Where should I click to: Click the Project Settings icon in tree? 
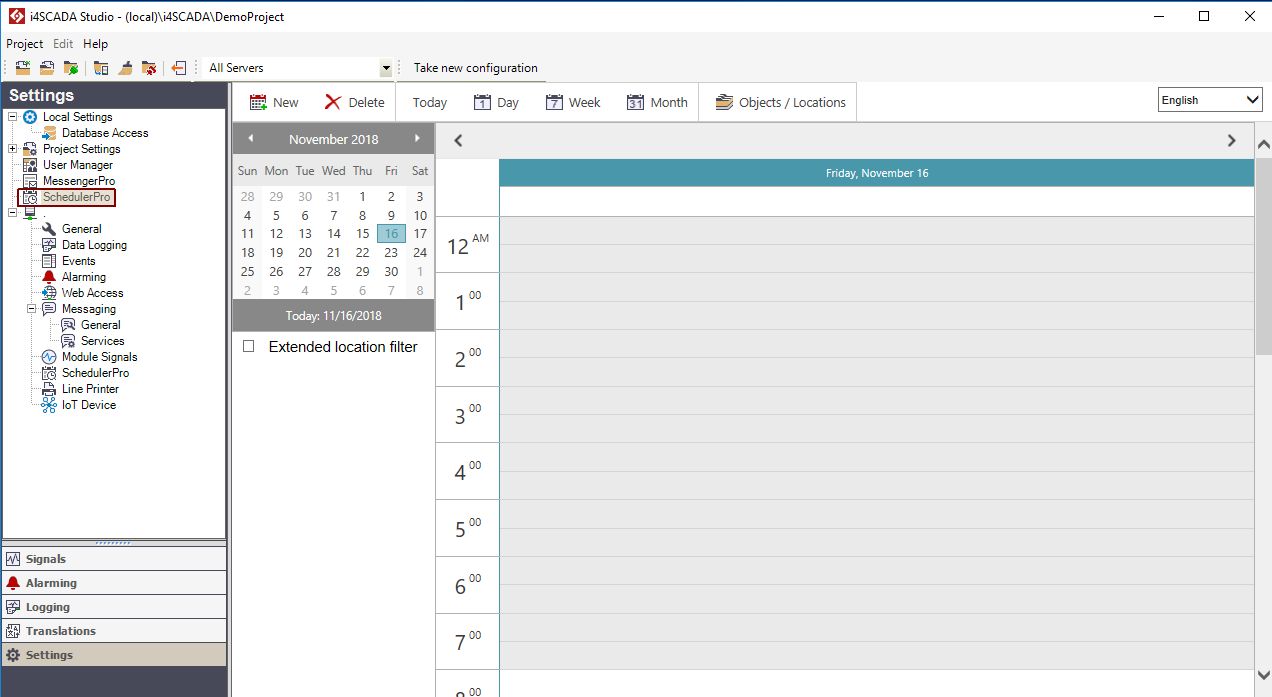(30, 149)
